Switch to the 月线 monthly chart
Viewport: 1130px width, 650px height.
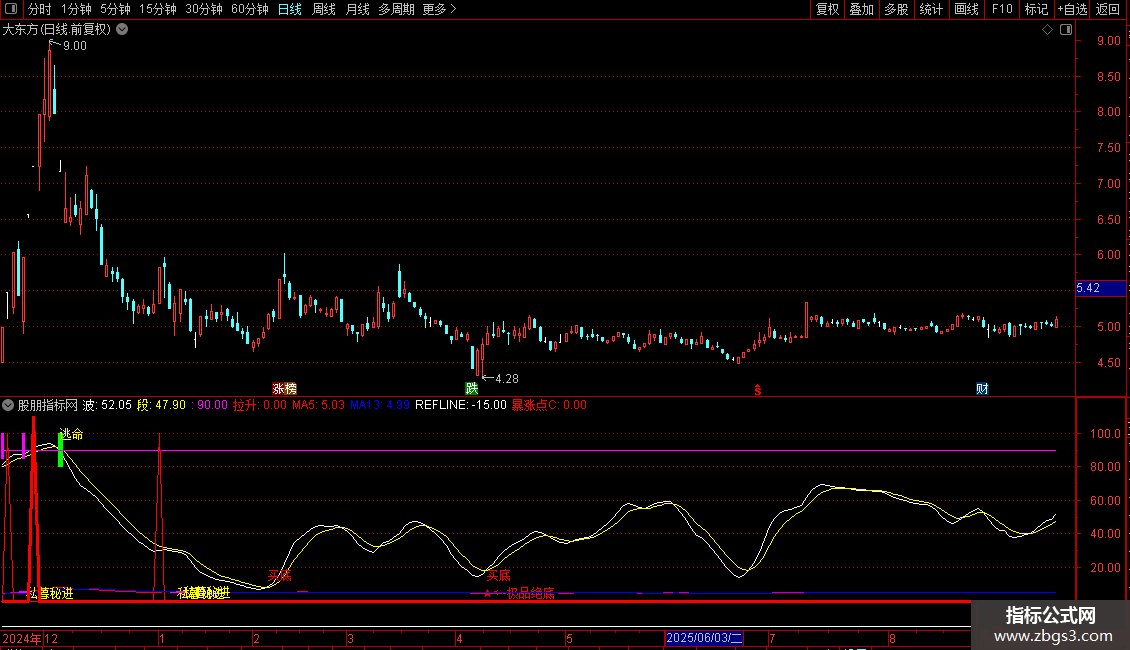click(357, 9)
